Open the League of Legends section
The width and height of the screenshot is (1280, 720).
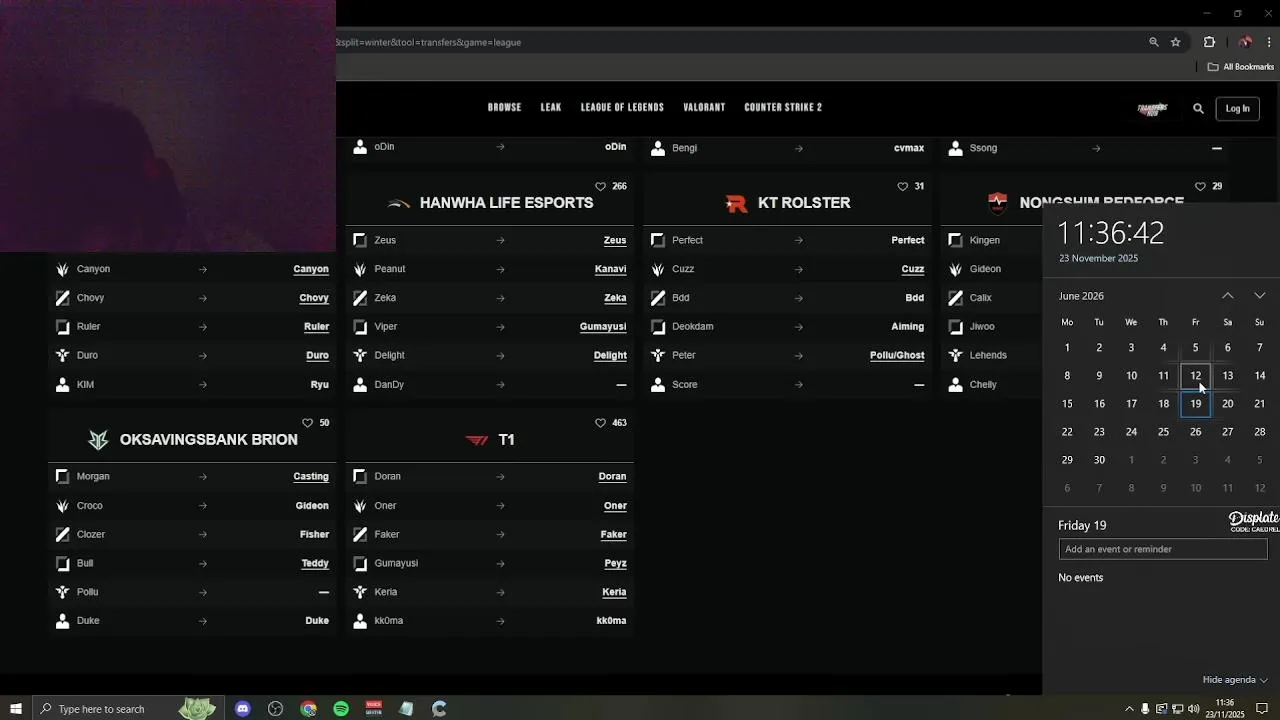coord(622,108)
